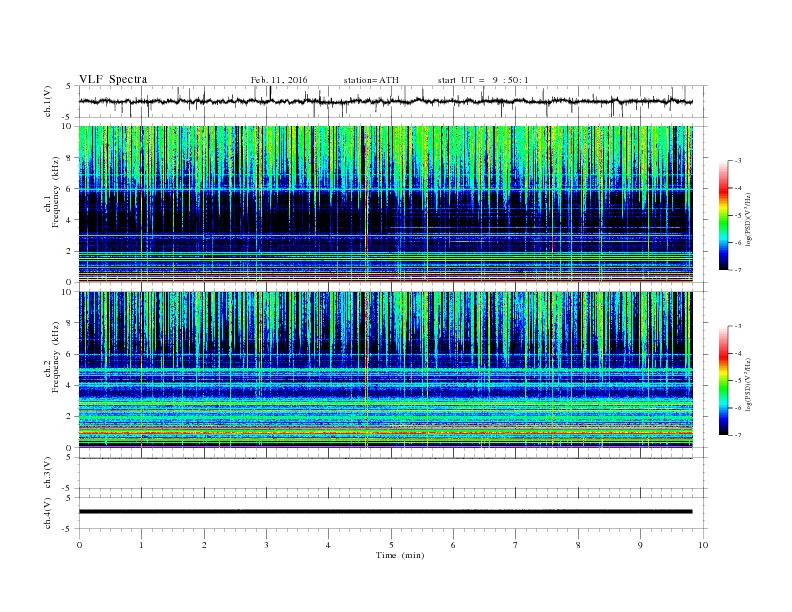The width and height of the screenshot is (792, 612).
Task: Click the ch.1(V) waveform trace at top
Action: [385, 101]
